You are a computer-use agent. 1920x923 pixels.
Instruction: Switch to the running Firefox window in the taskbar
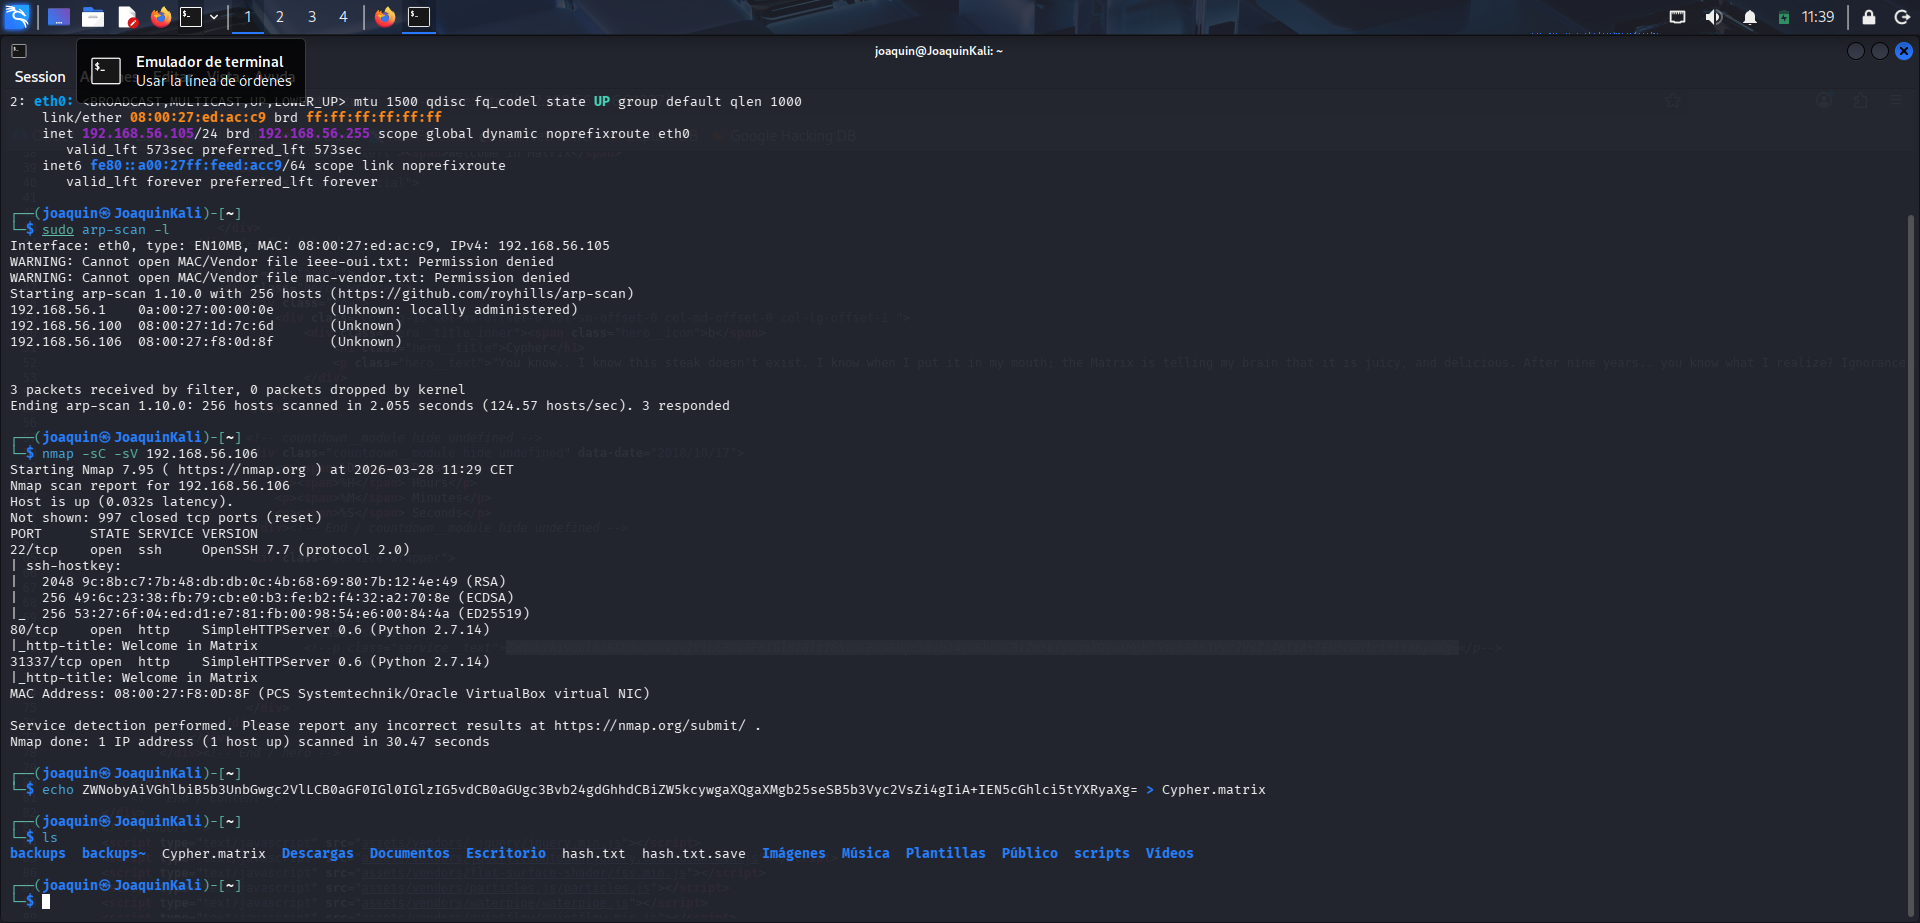pyautogui.click(x=385, y=17)
